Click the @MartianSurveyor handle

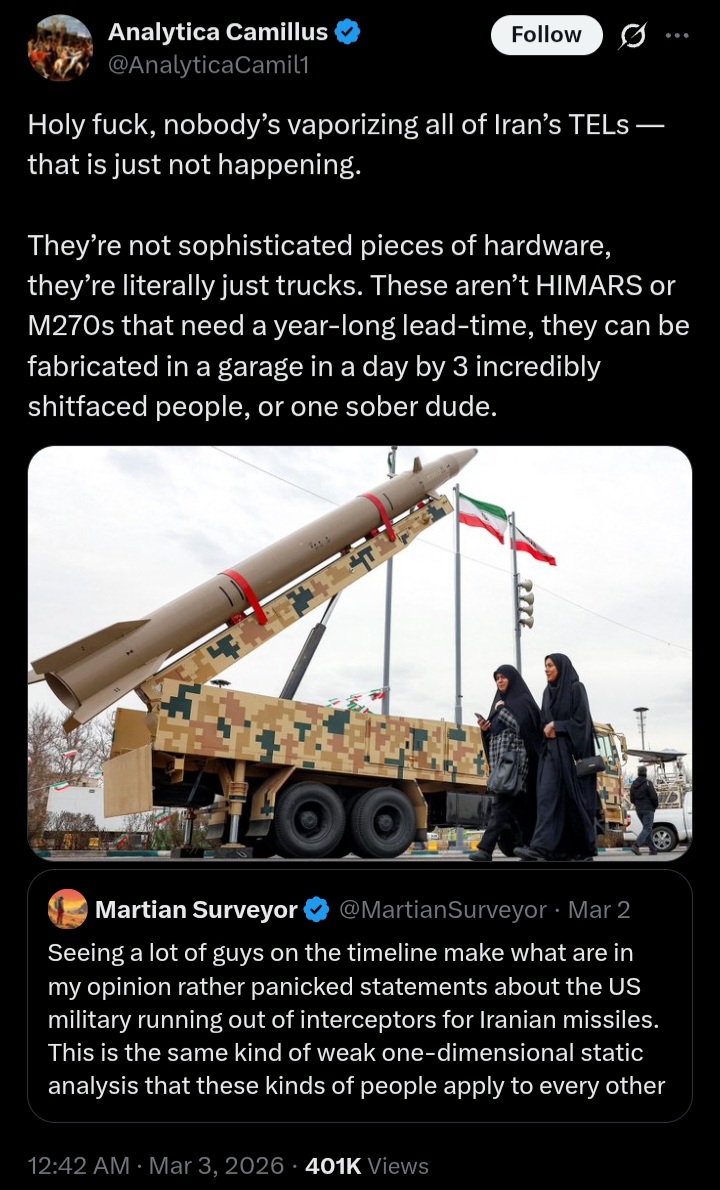point(442,909)
